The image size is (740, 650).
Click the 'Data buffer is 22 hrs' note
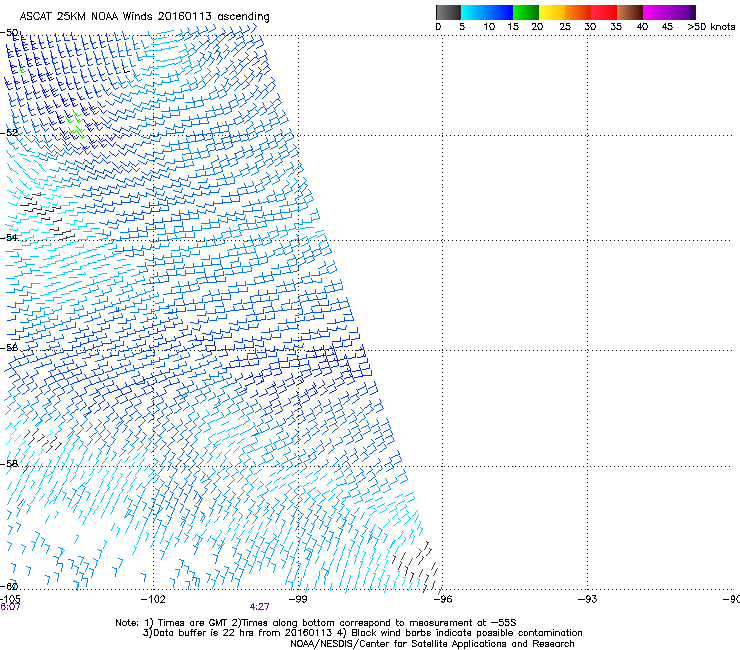(362, 633)
